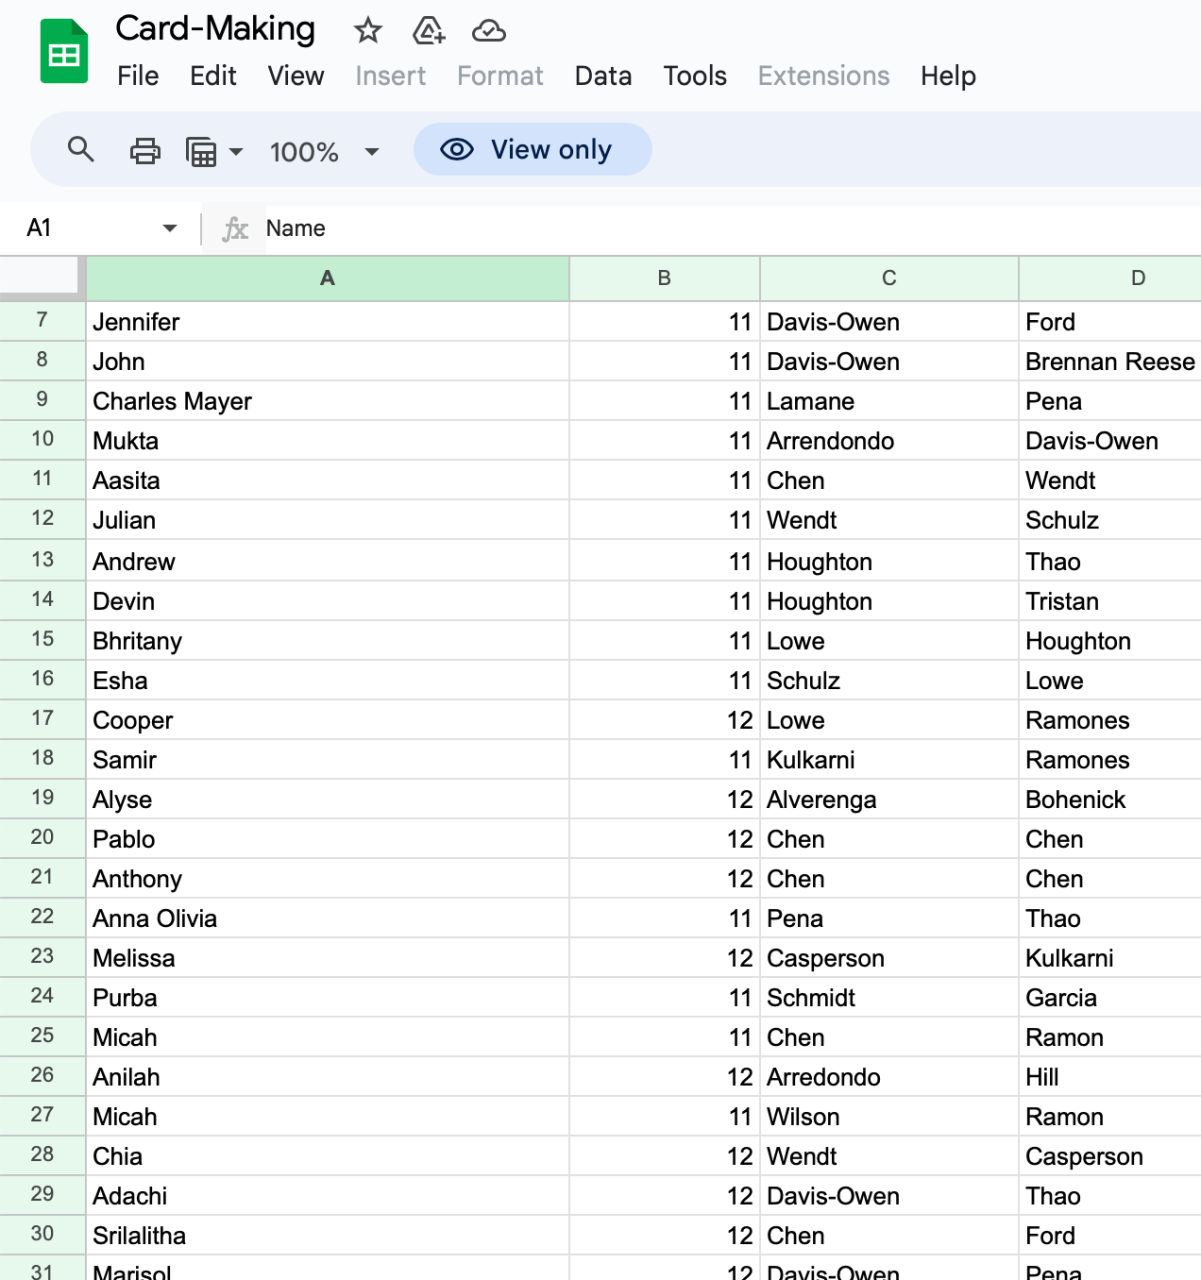Click the cell containing Bhritany
The width and height of the screenshot is (1201, 1280).
click(x=328, y=641)
